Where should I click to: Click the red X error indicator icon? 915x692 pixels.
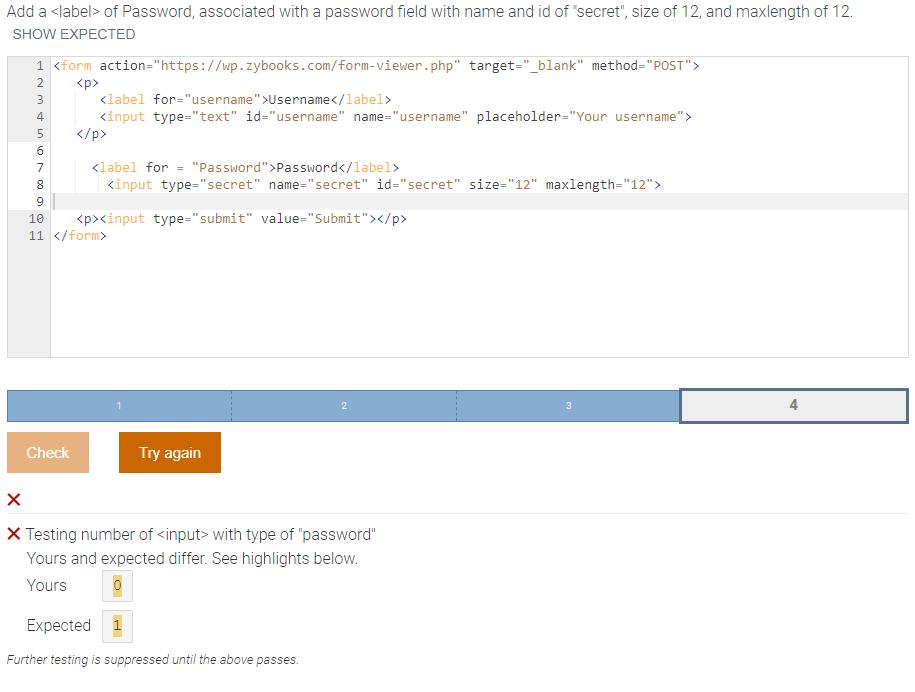click(12, 500)
